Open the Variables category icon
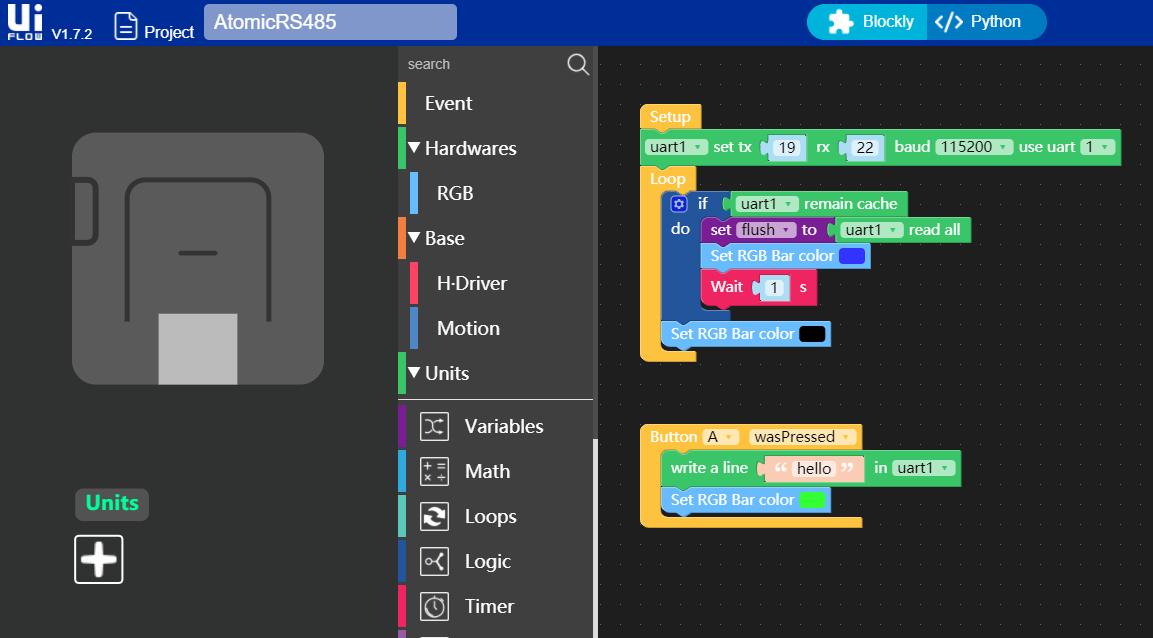Viewport: 1153px width, 638px height. click(x=434, y=427)
